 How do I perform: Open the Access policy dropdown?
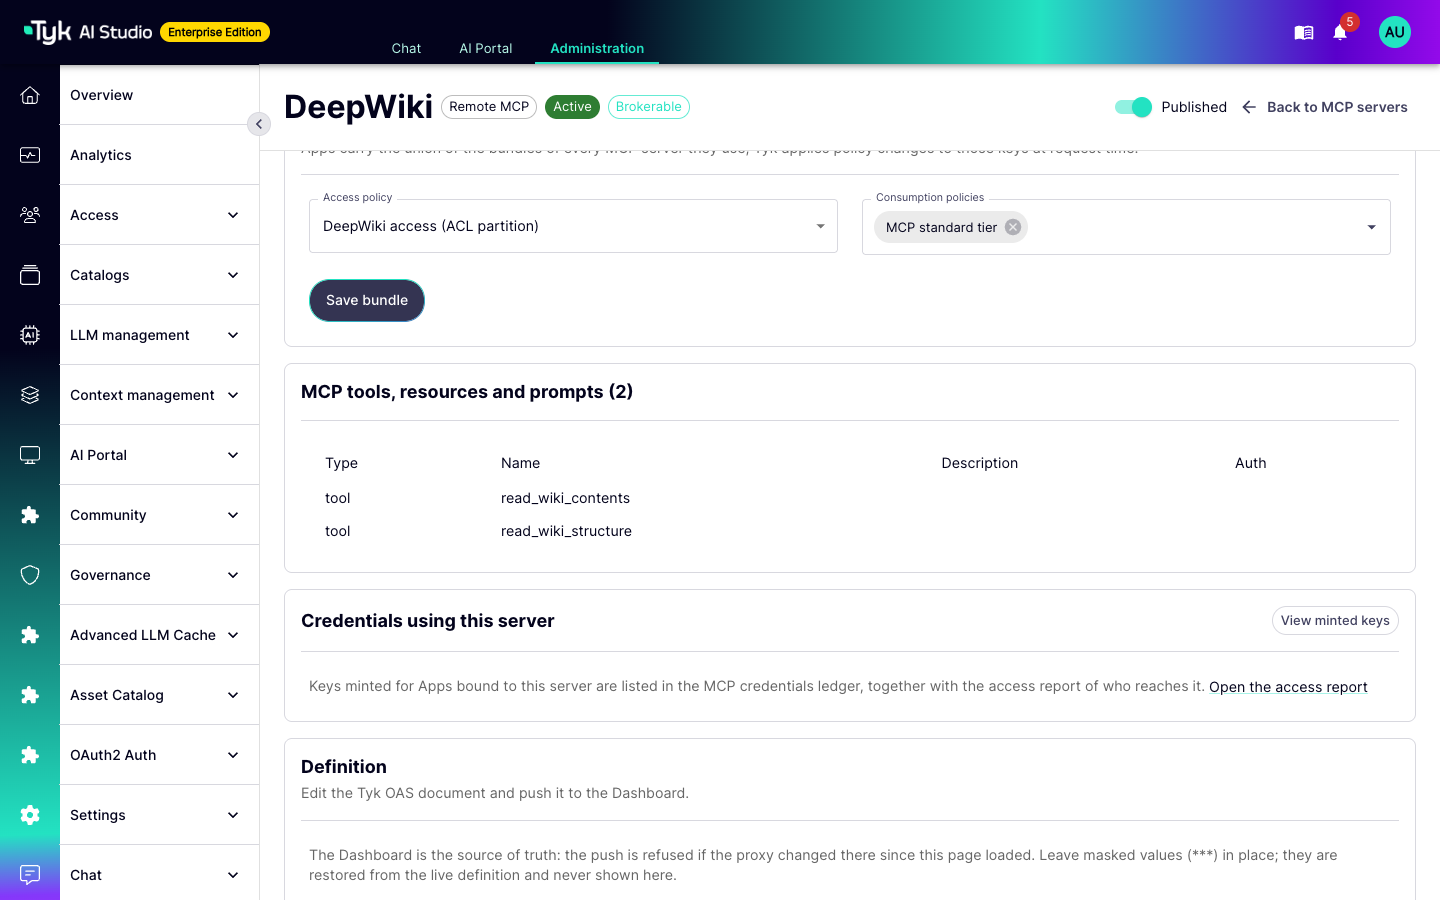click(573, 226)
